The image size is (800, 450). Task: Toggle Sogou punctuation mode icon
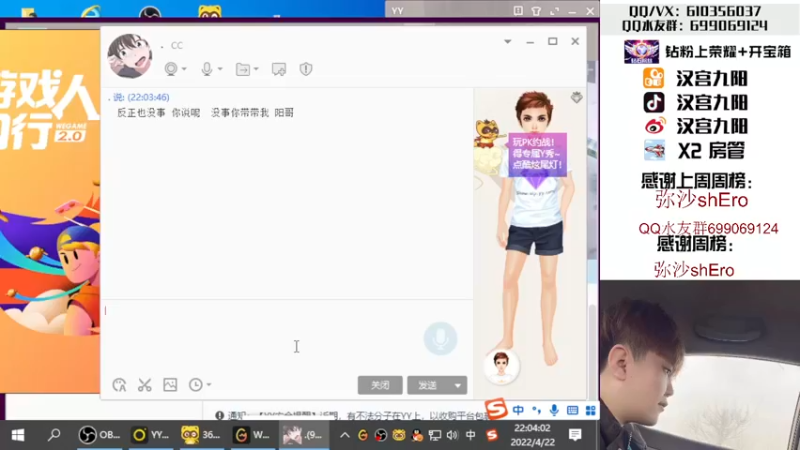(x=536, y=410)
